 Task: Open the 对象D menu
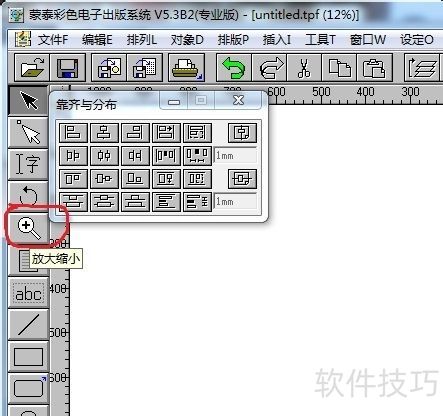coord(187,40)
